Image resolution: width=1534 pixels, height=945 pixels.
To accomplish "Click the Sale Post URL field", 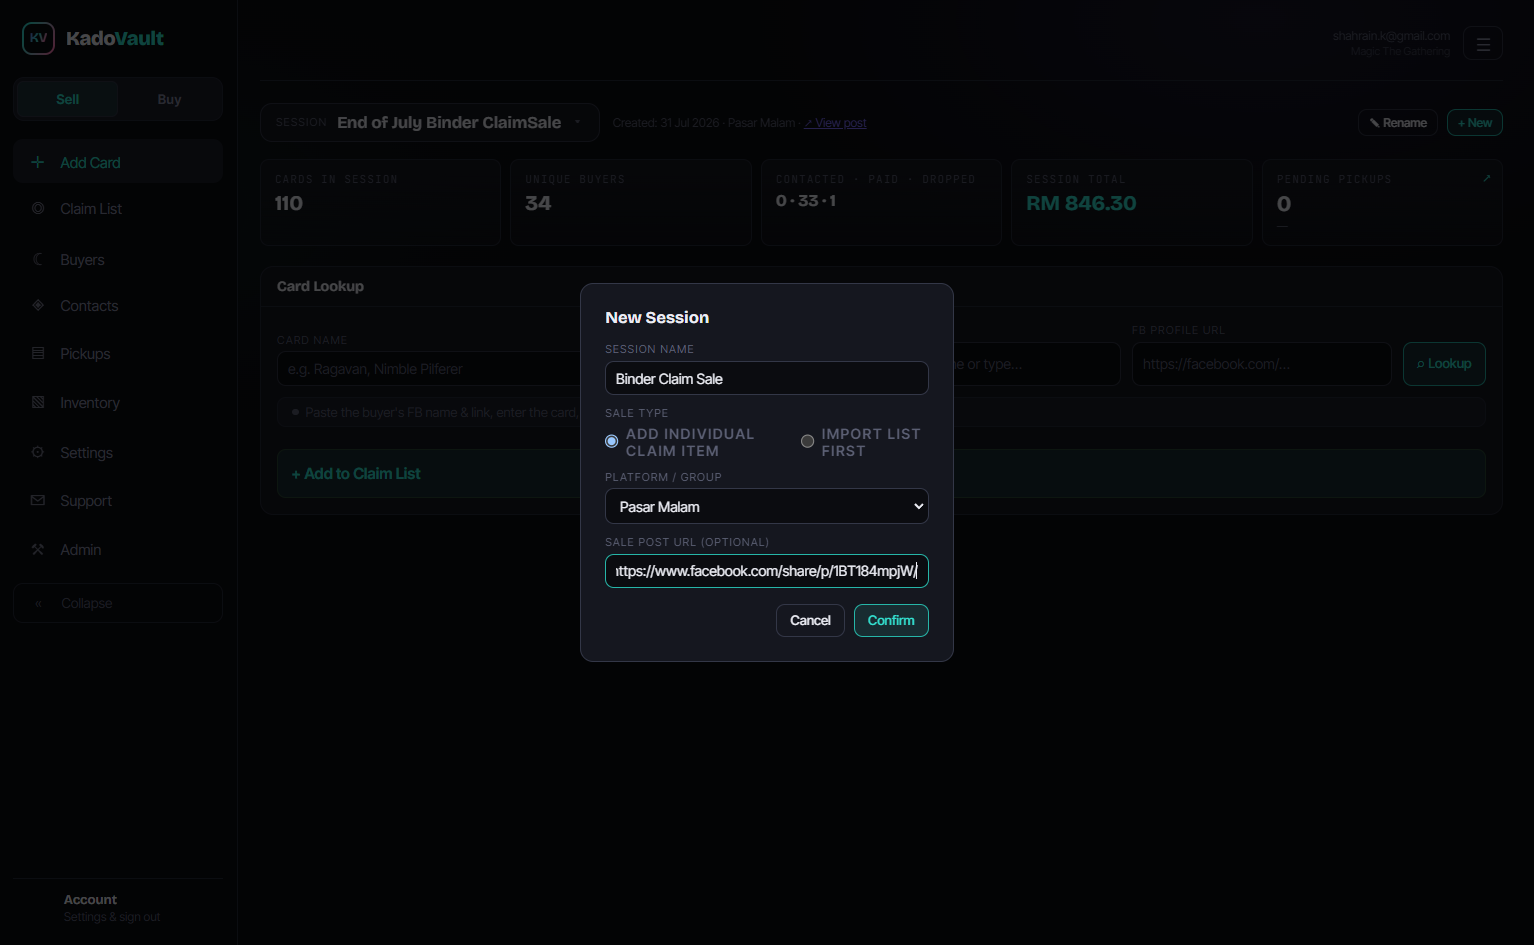I will pyautogui.click(x=767, y=570).
